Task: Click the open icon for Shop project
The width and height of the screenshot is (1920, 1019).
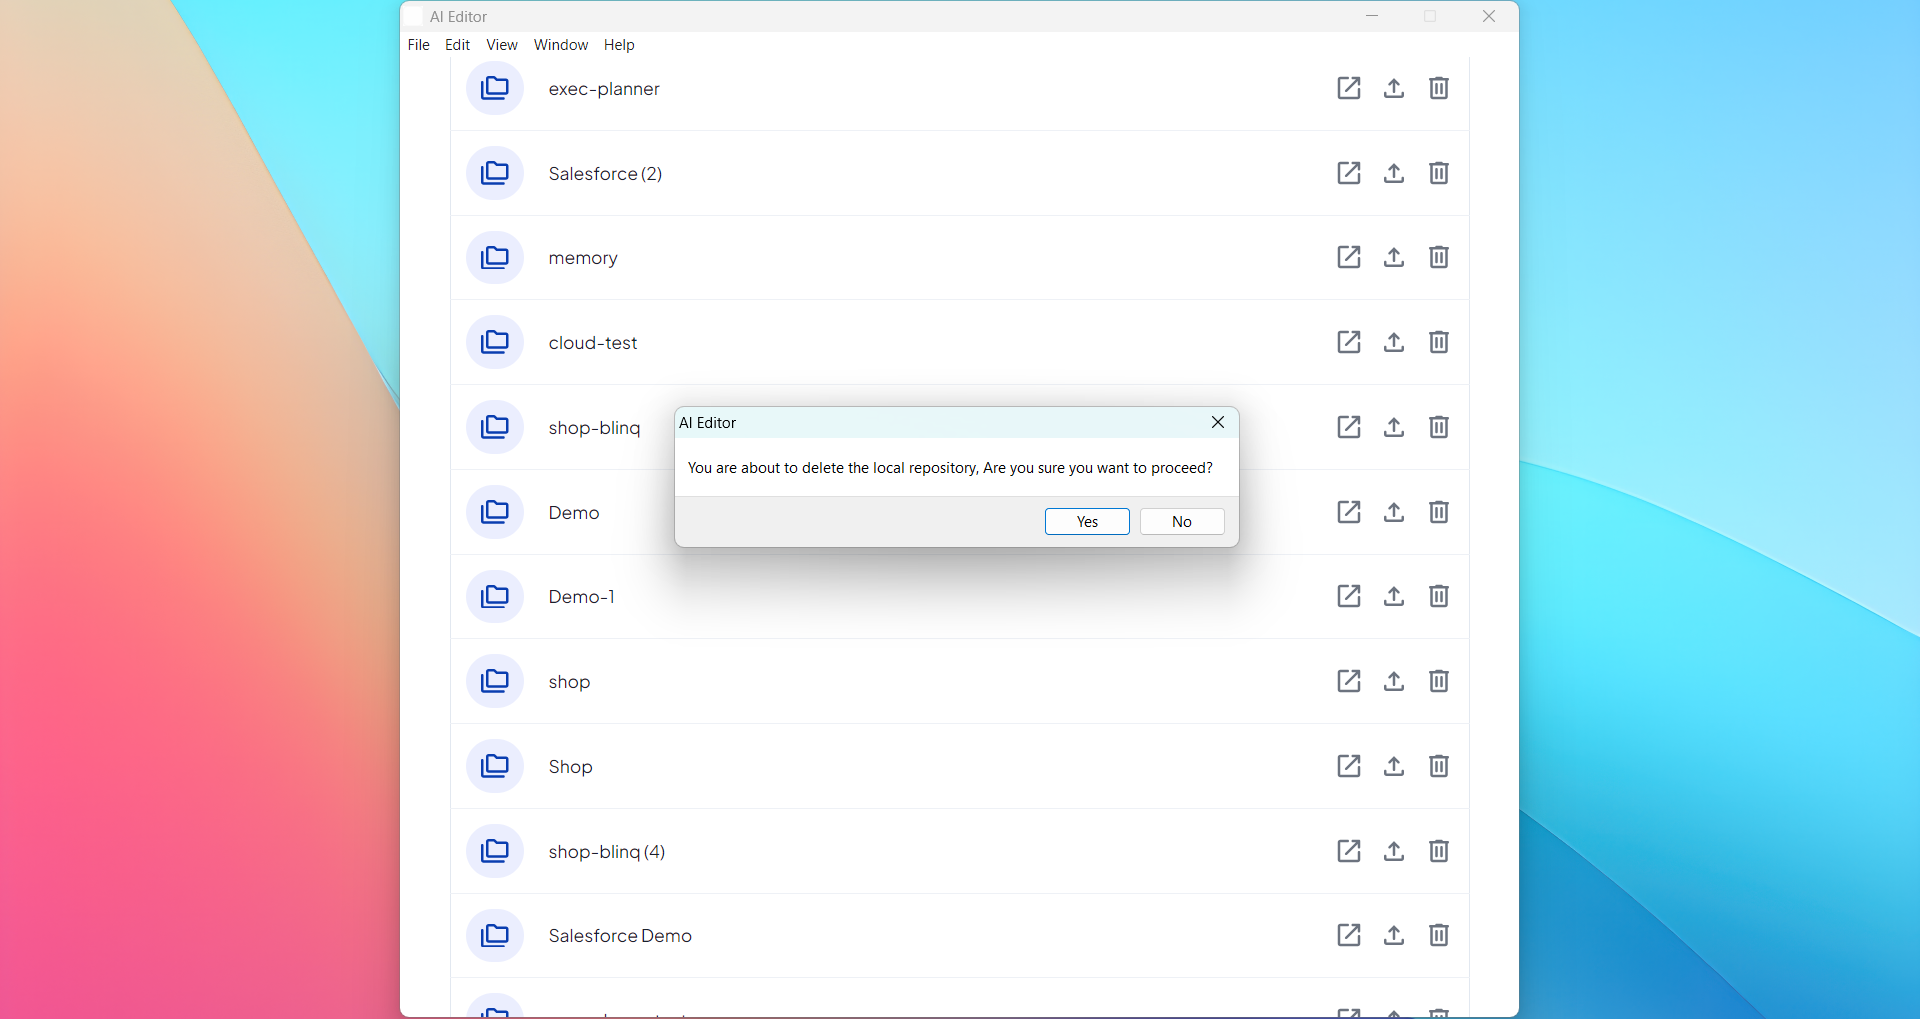Action: (1348, 766)
